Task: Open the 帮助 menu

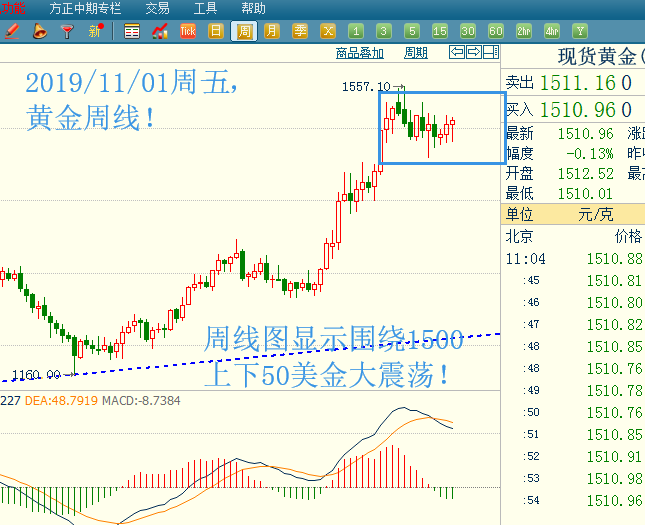Action: (x=253, y=8)
